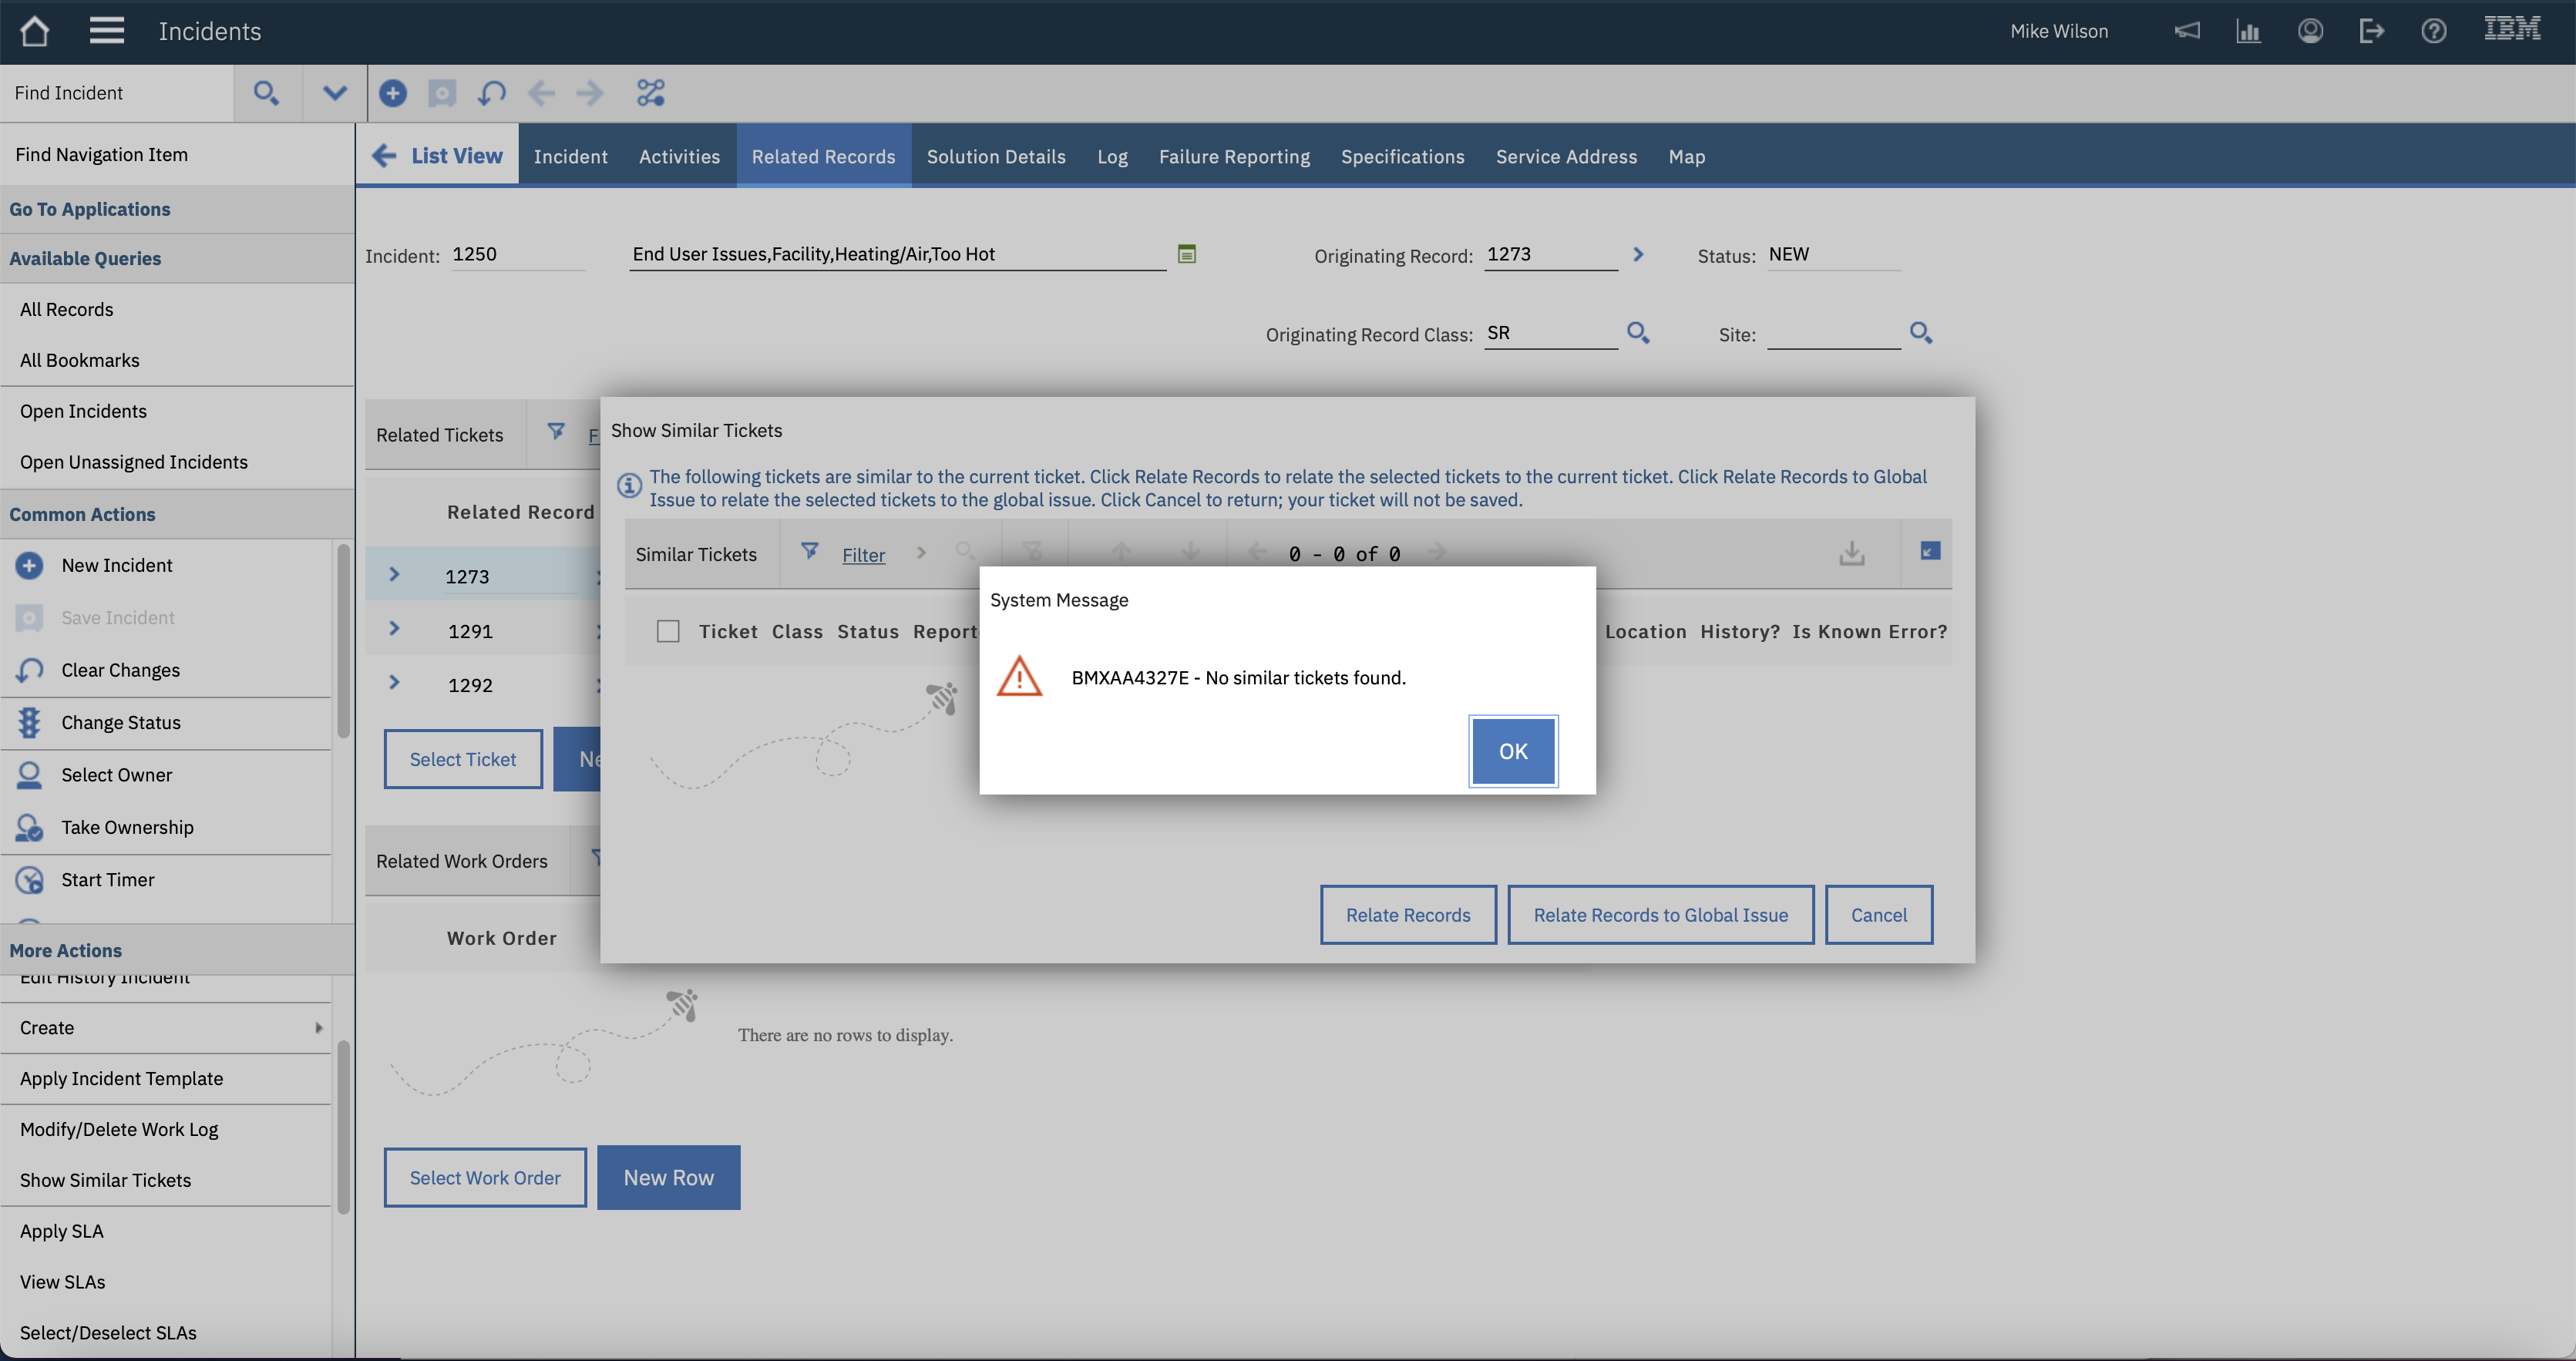Image resolution: width=2576 pixels, height=1361 pixels.
Task: Click the Home icon in top bar
Action: click(34, 31)
